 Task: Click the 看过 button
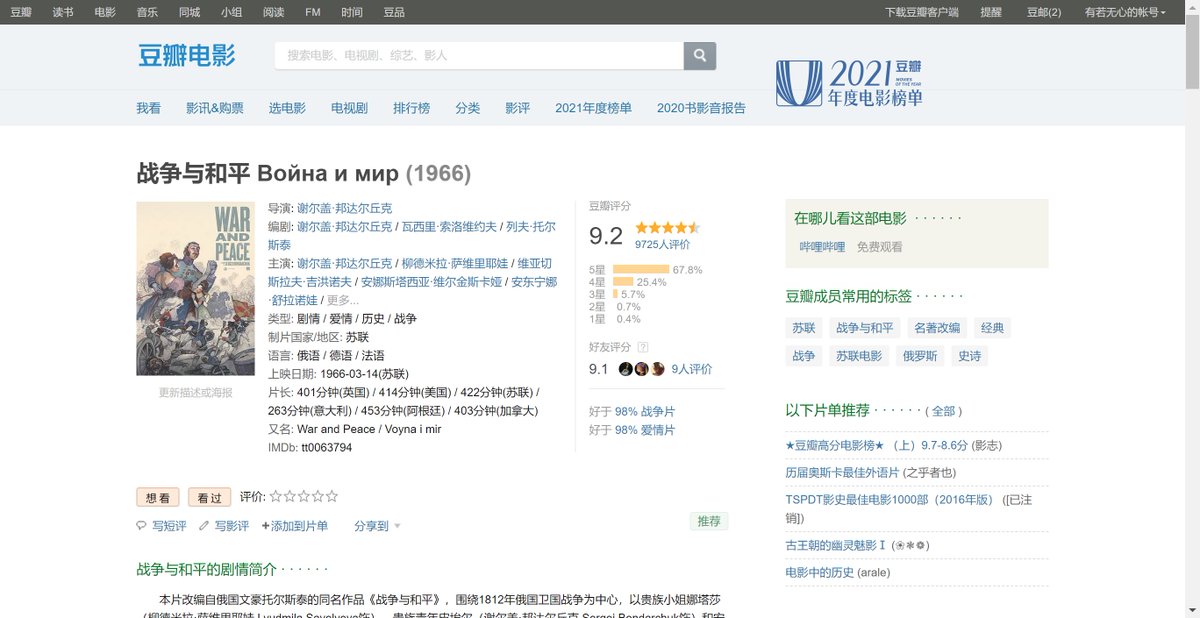coord(210,497)
